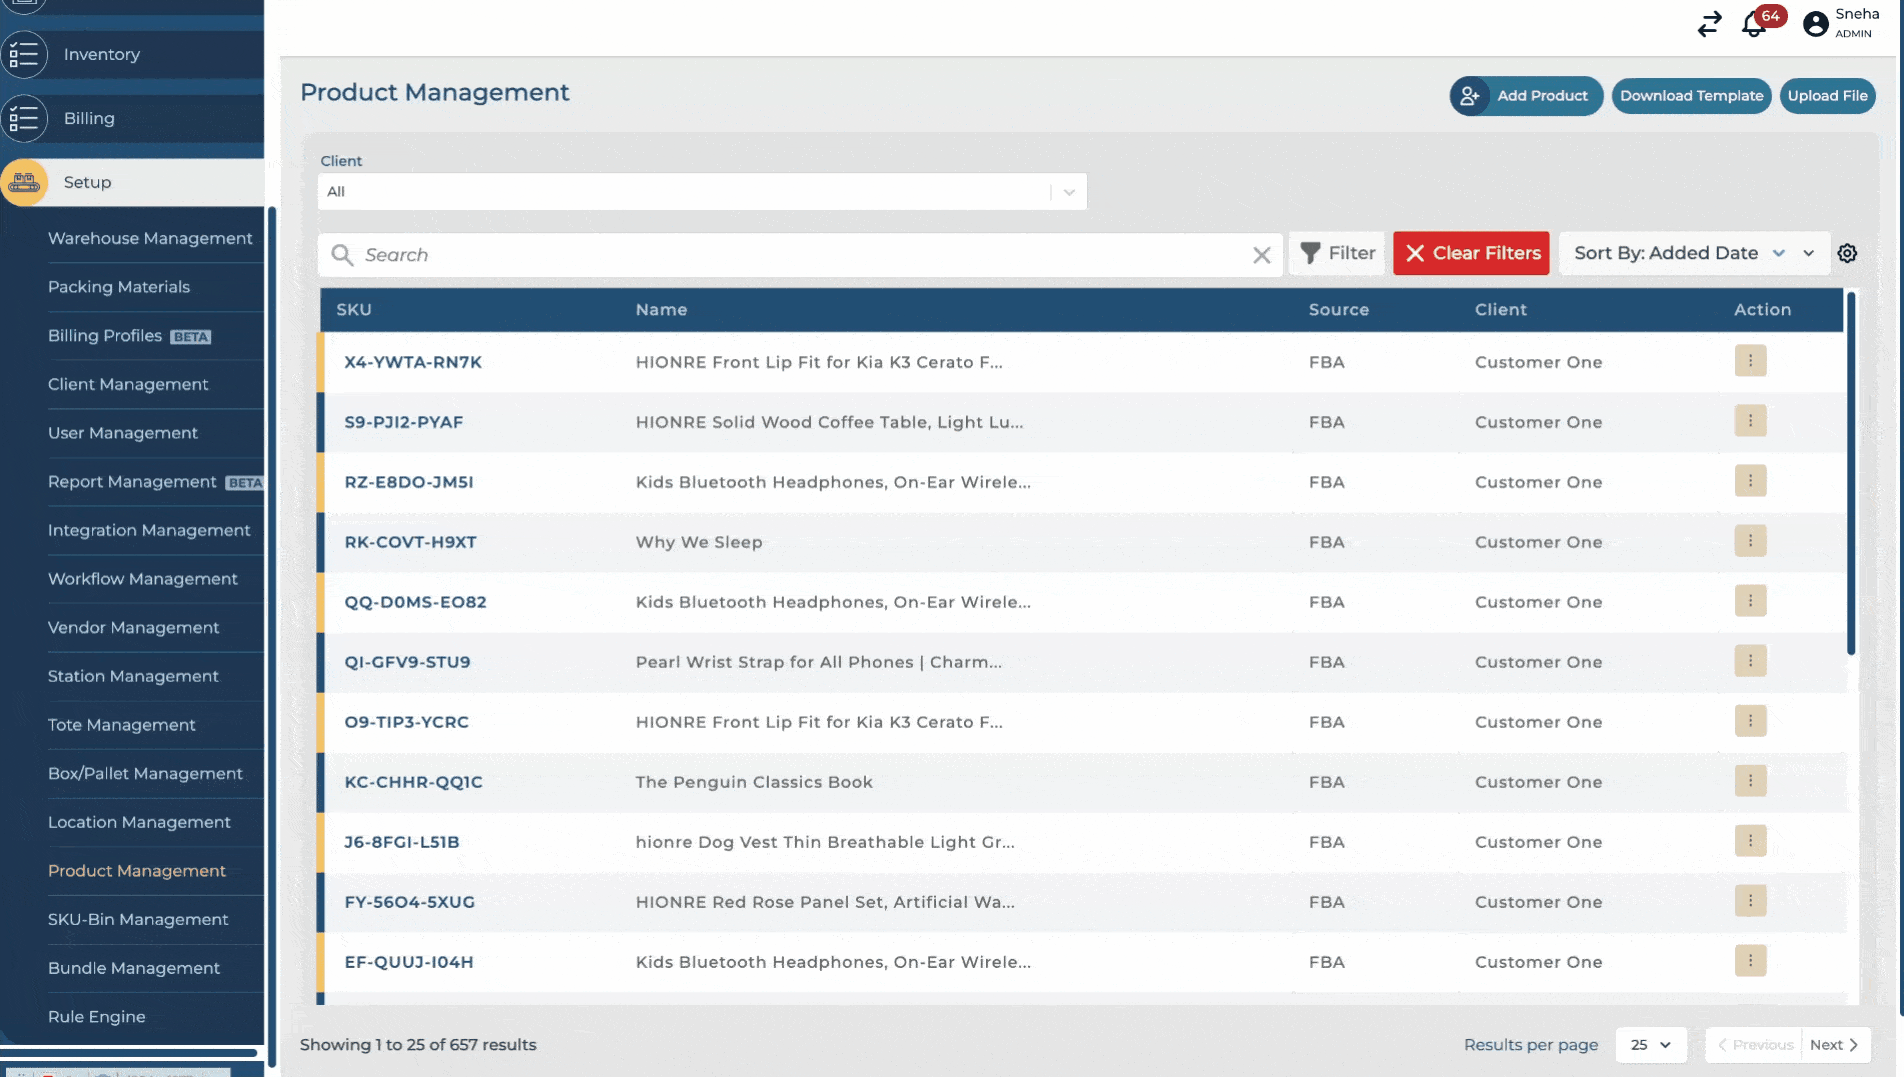Clear the search field with X icon
This screenshot has width=1904, height=1077.
(1261, 255)
